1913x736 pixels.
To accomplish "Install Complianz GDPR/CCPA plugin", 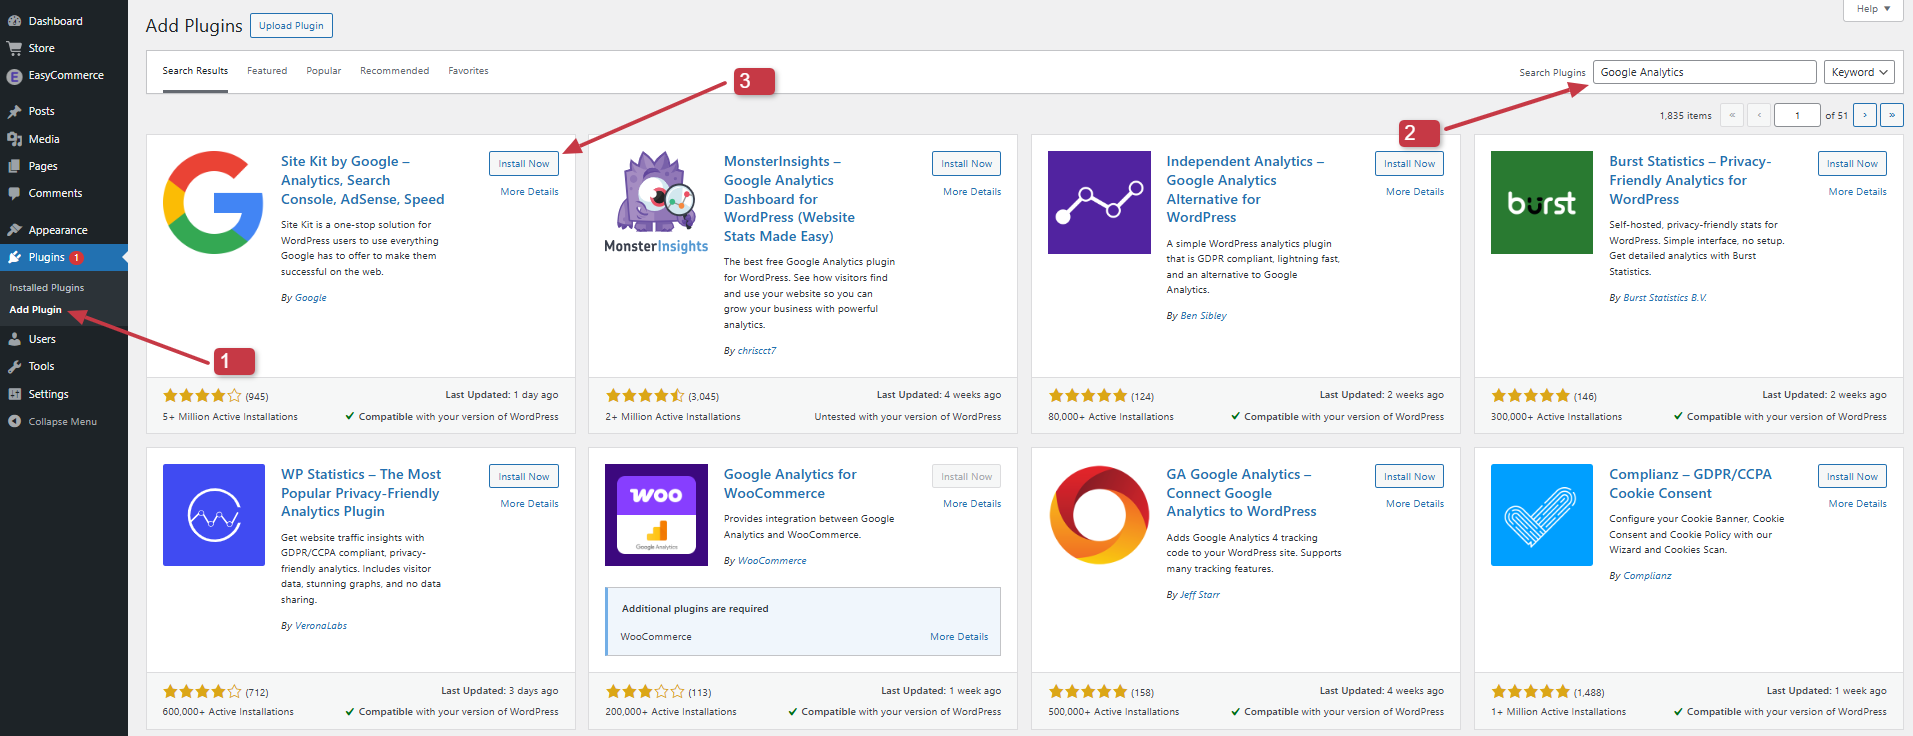I will pos(1852,476).
